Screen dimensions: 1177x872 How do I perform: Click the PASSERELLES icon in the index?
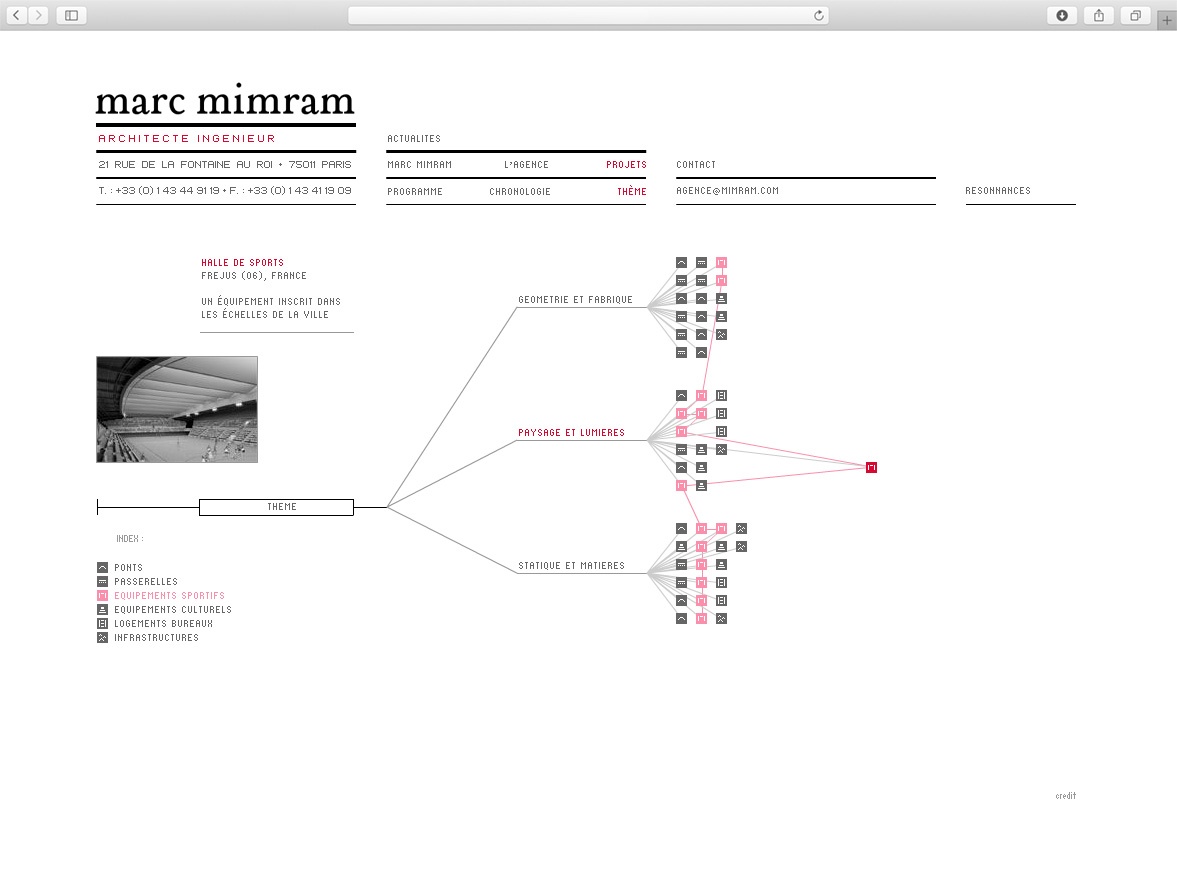click(x=102, y=582)
